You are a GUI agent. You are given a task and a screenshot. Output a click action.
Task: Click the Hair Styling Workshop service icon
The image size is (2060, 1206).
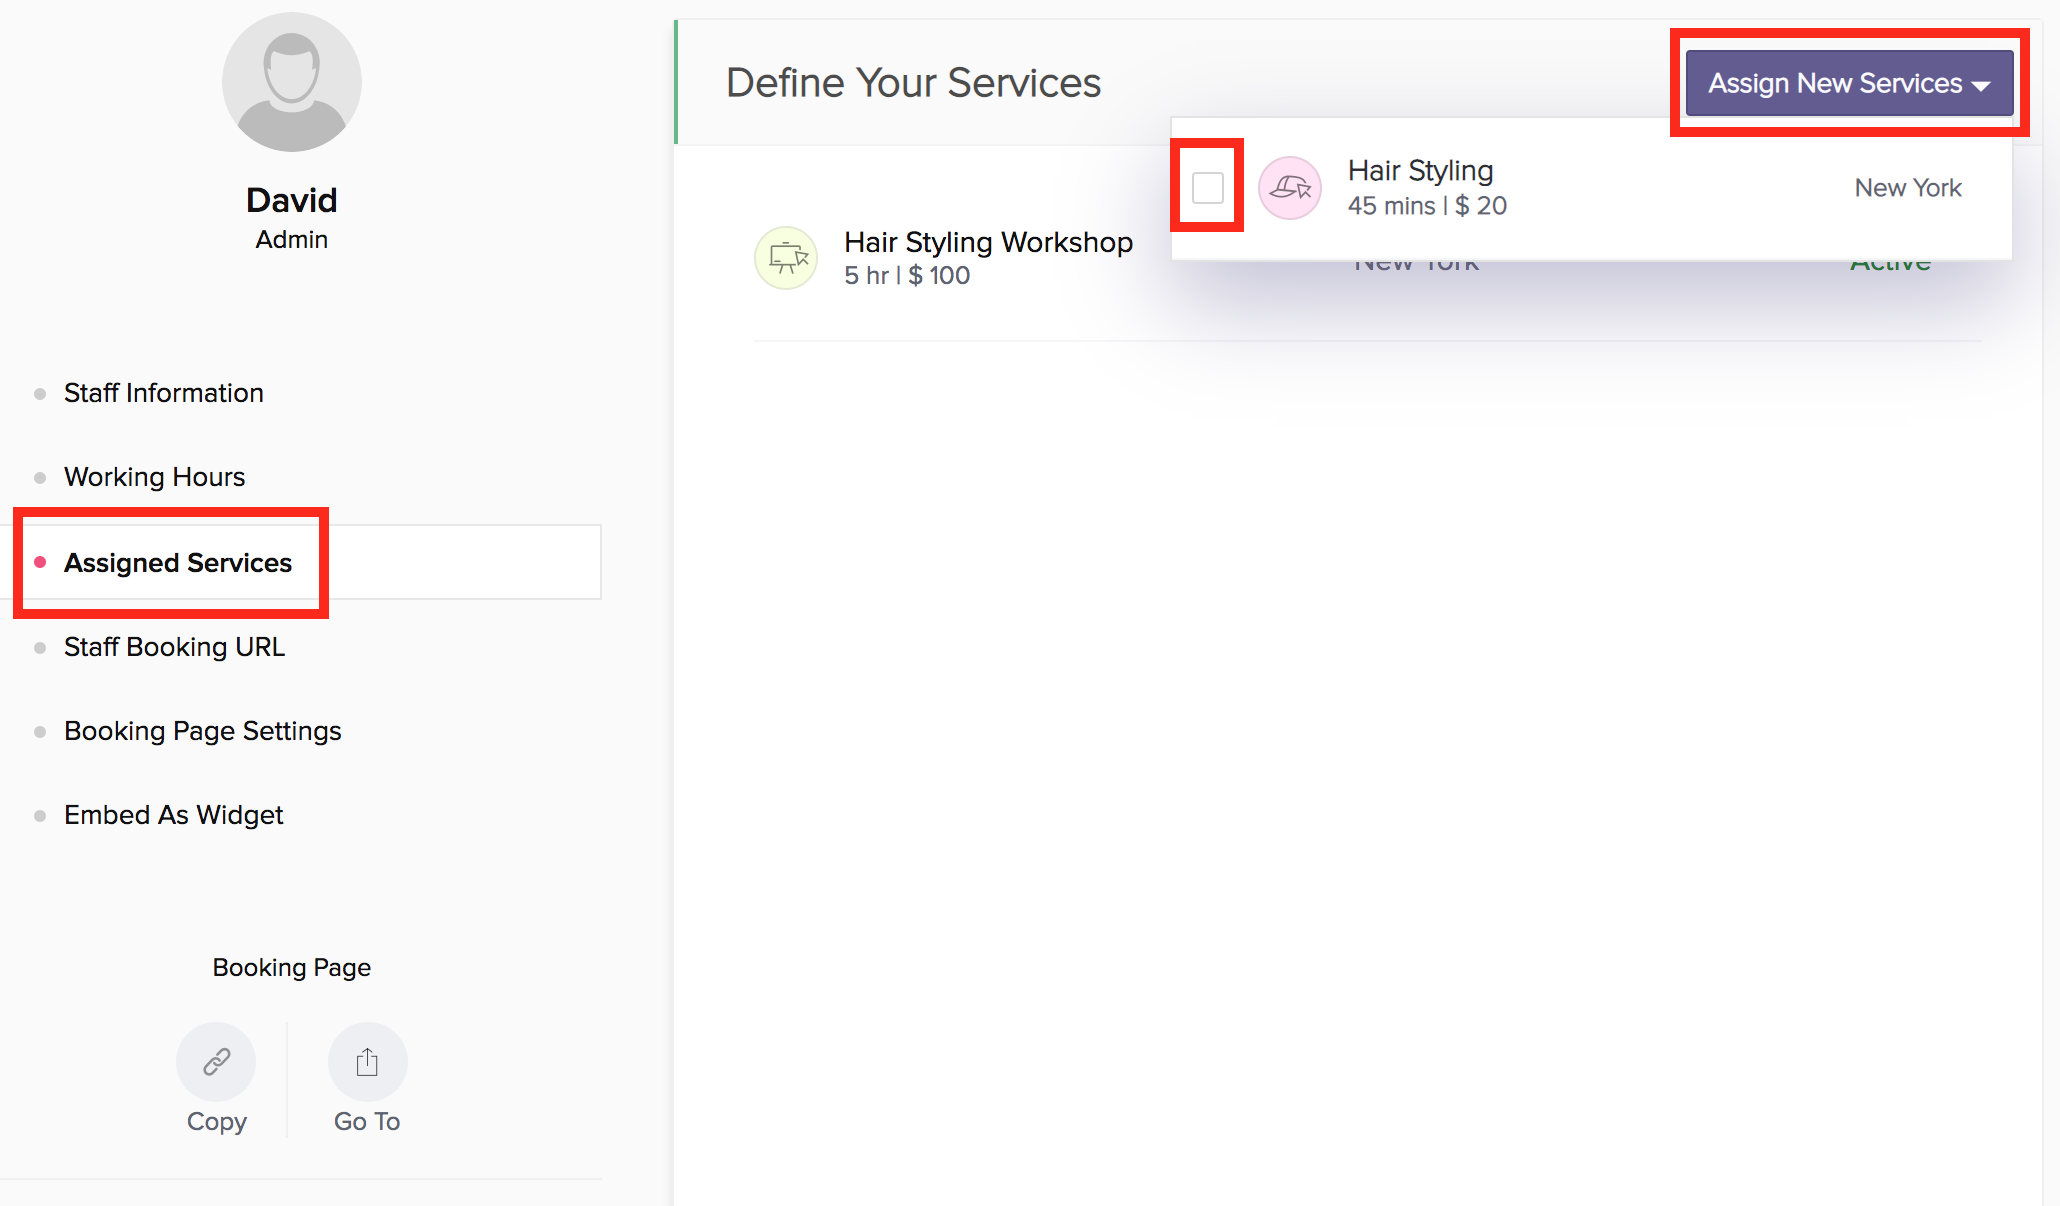[x=786, y=258]
